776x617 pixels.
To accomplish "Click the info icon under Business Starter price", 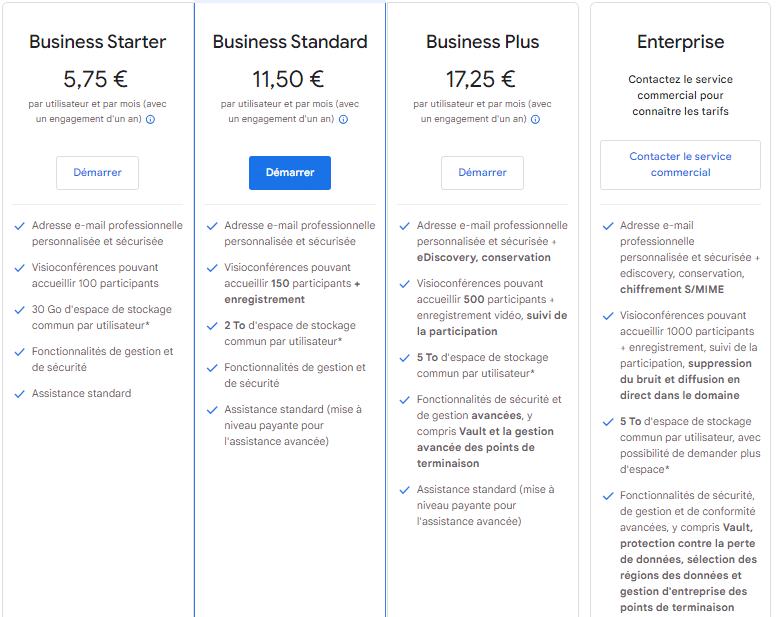I will click(150, 119).
